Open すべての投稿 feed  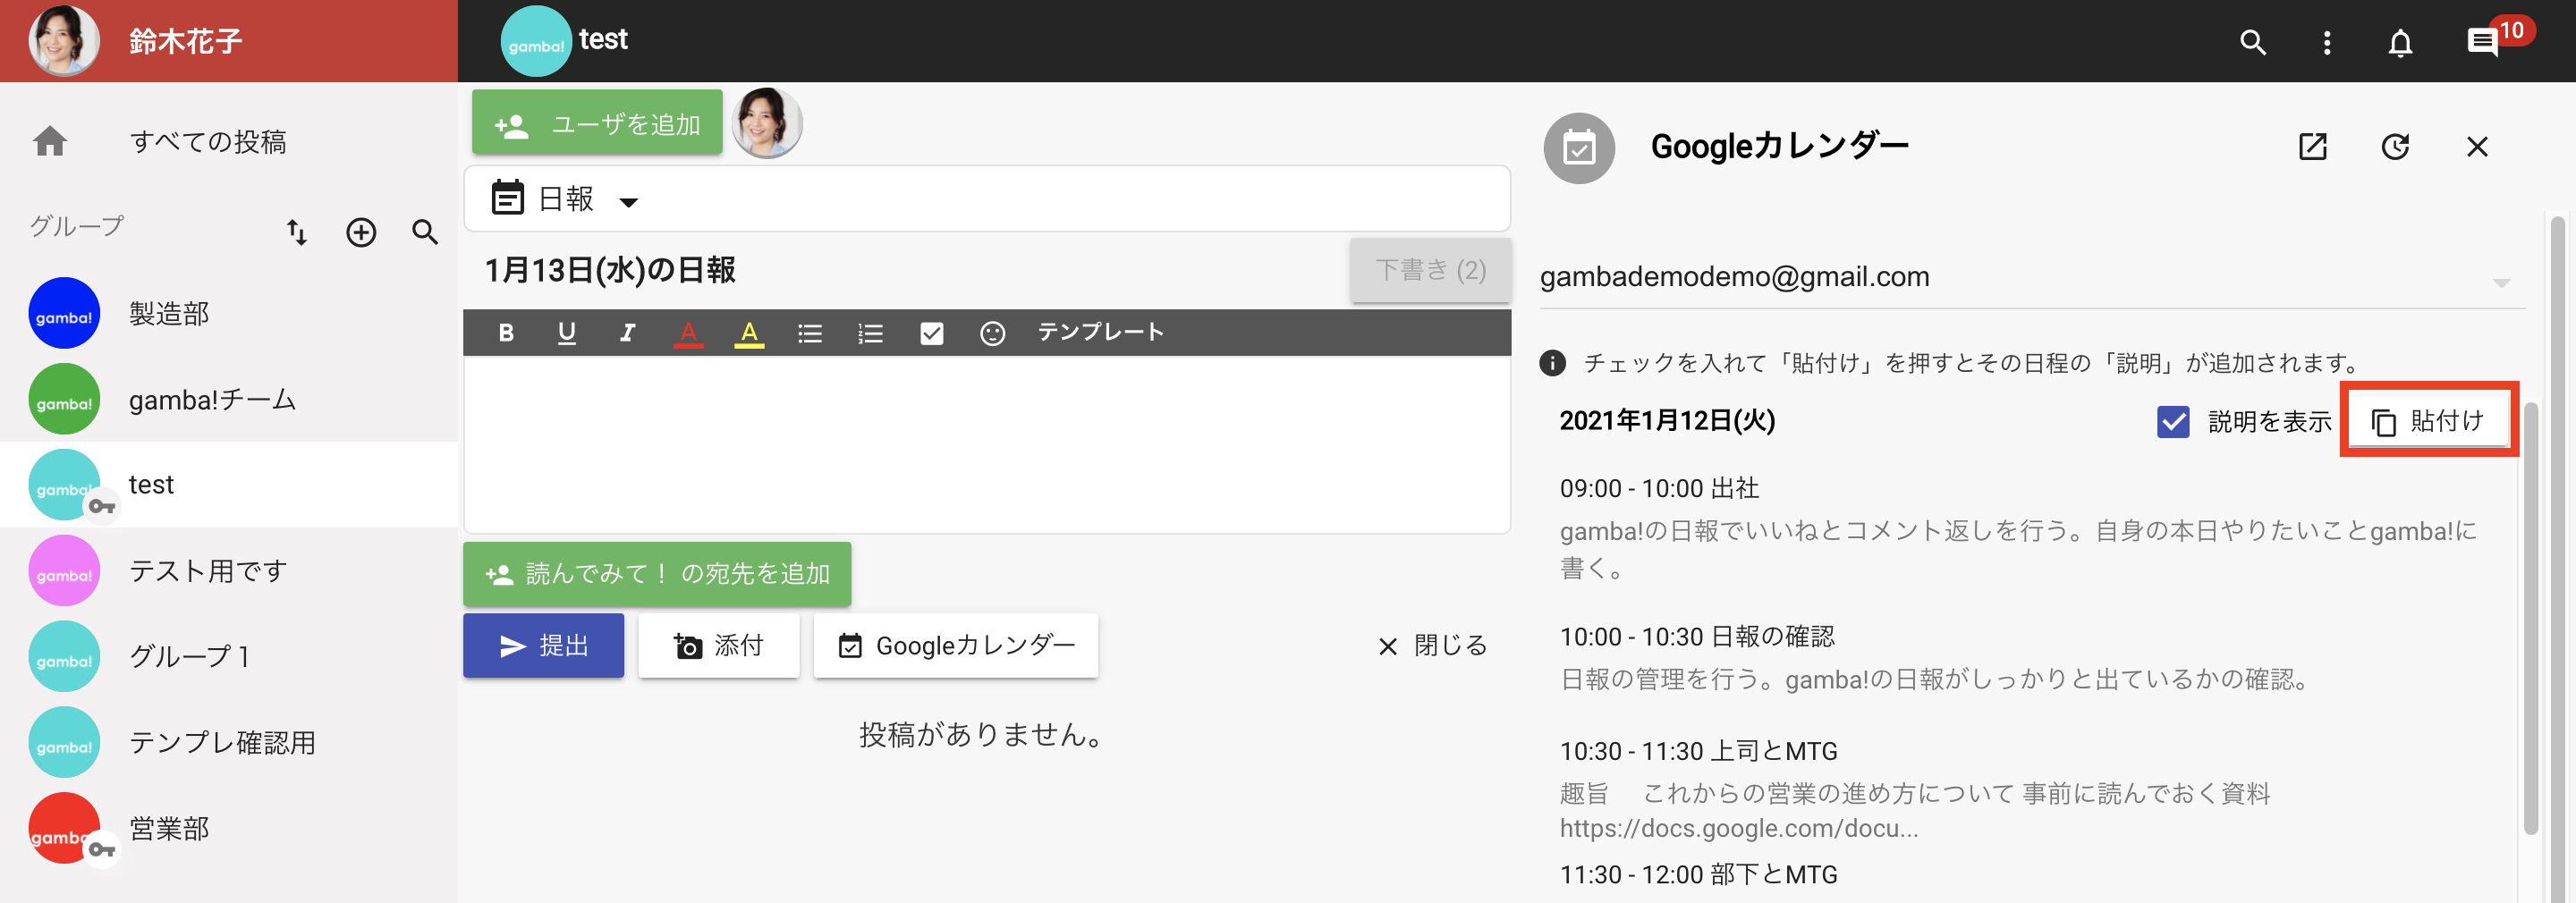(x=207, y=141)
